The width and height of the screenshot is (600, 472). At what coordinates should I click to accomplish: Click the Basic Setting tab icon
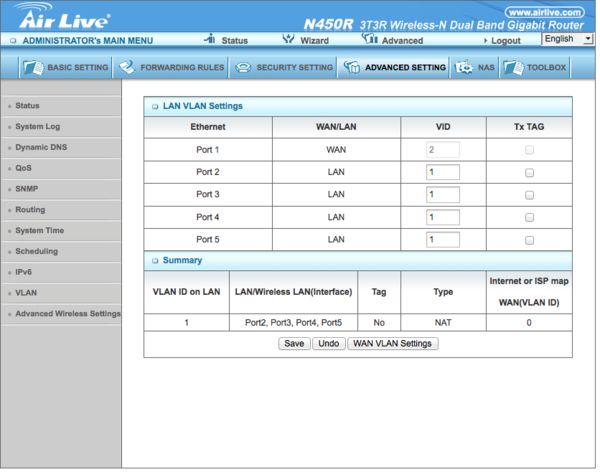click(x=33, y=67)
